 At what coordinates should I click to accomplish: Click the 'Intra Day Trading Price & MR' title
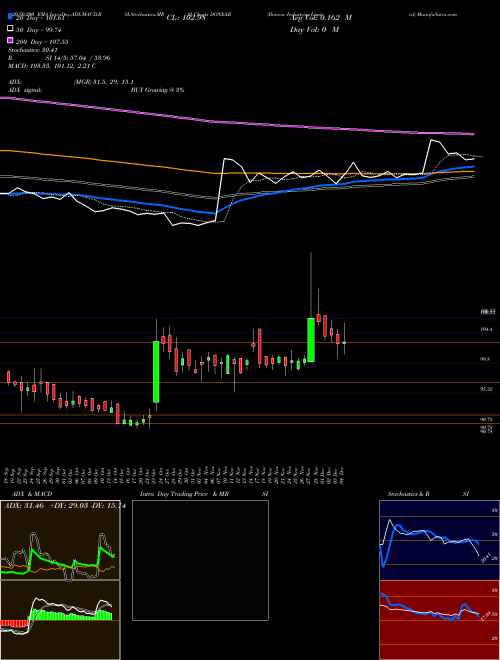(184, 494)
